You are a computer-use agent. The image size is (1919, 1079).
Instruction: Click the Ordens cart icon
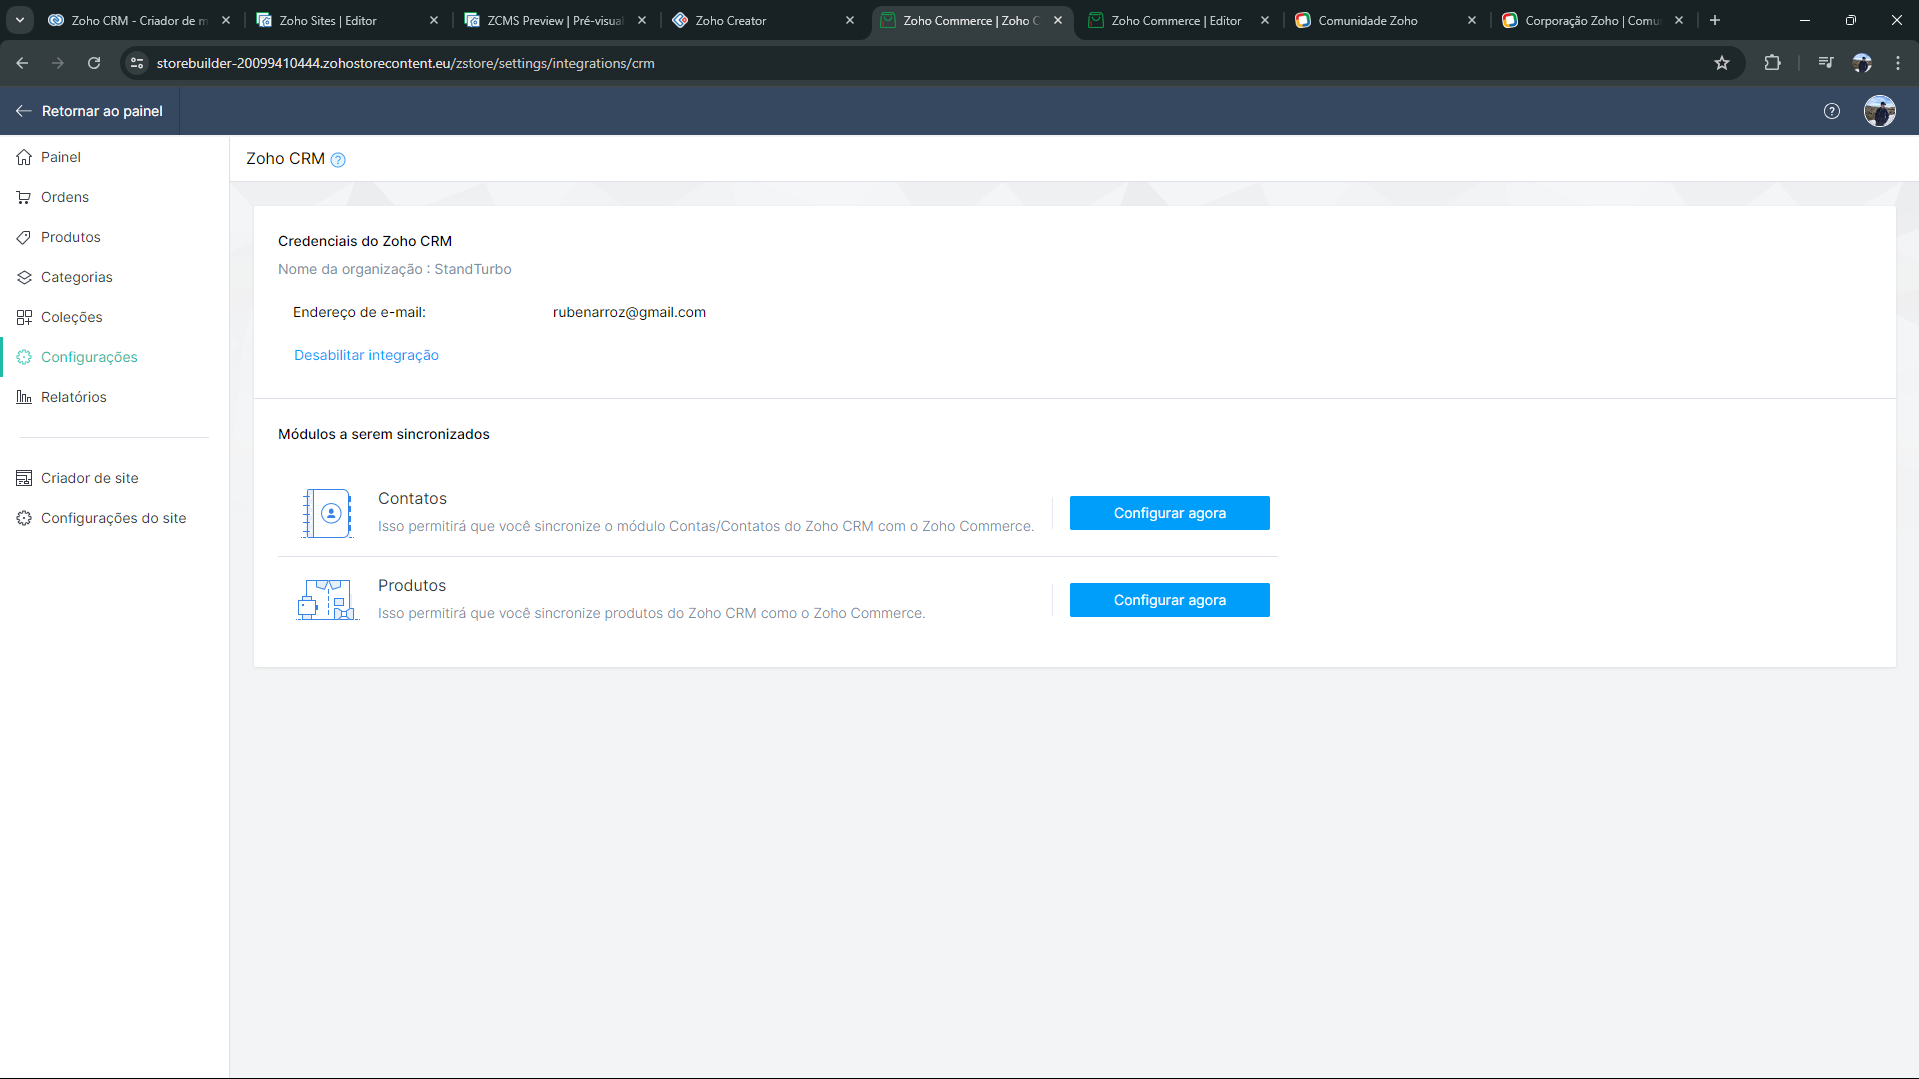24,197
